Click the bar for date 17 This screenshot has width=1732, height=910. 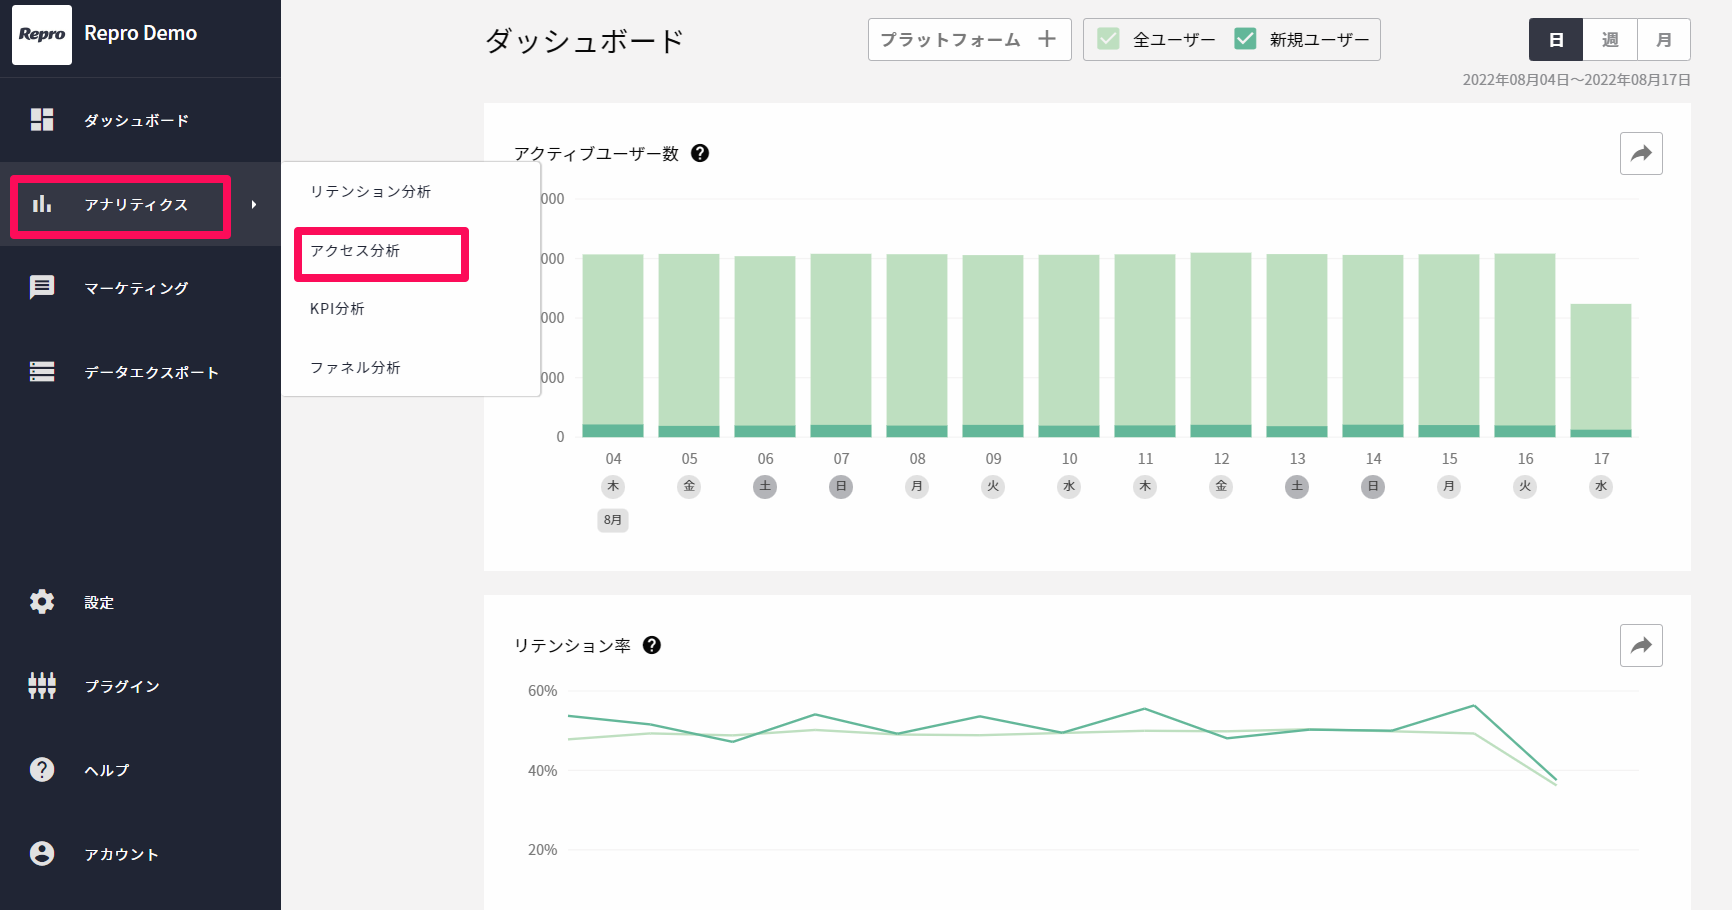pos(1601,370)
